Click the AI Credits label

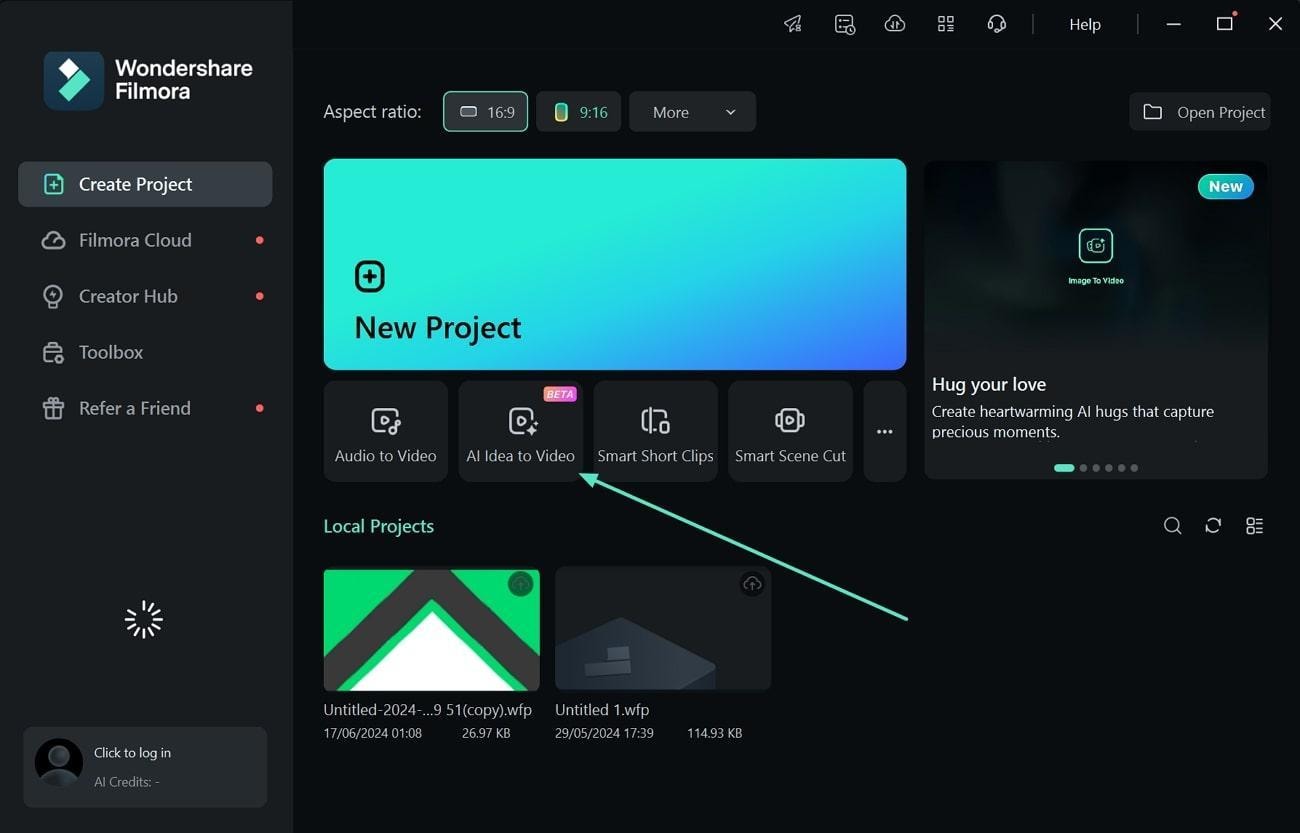tap(127, 782)
